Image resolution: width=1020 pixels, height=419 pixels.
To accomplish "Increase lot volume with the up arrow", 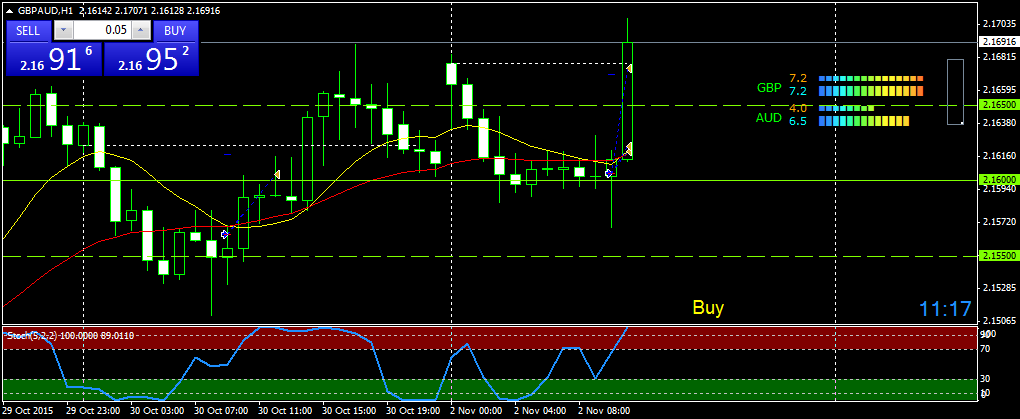I will point(140,30).
